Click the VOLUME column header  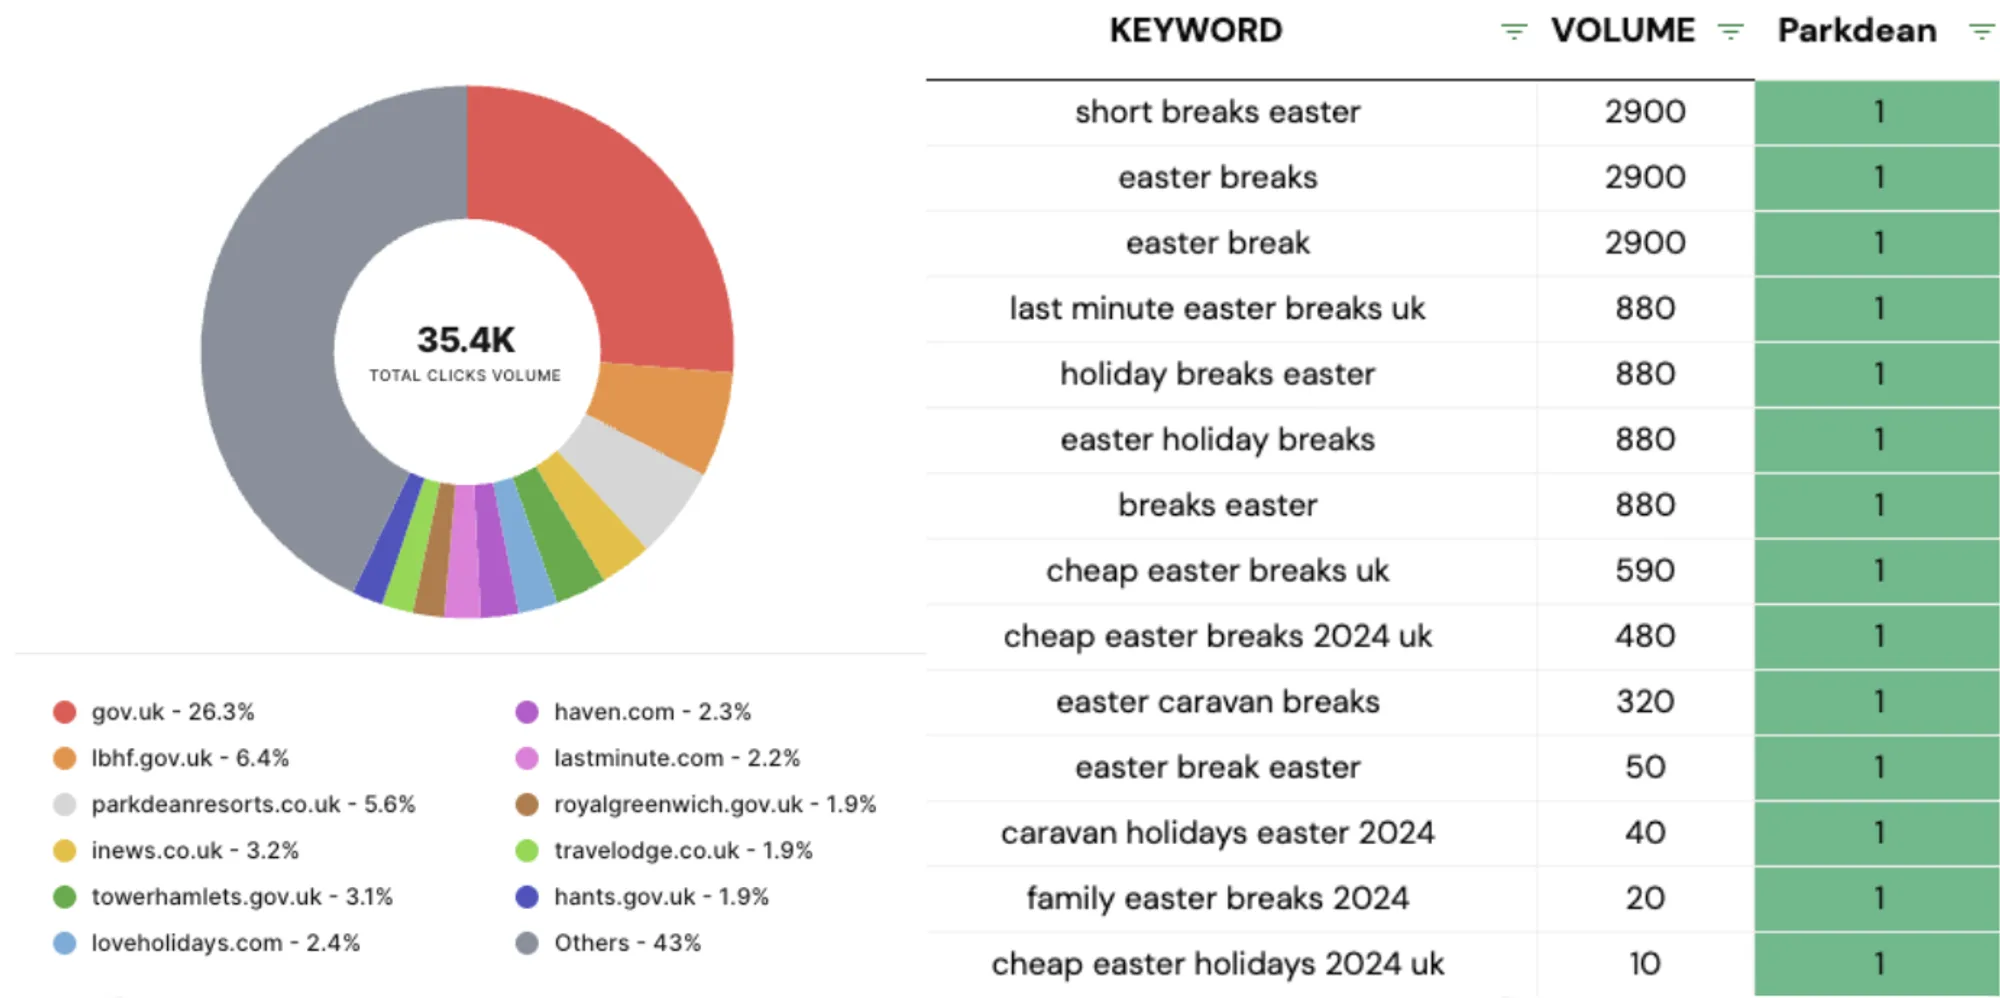coord(1622,31)
